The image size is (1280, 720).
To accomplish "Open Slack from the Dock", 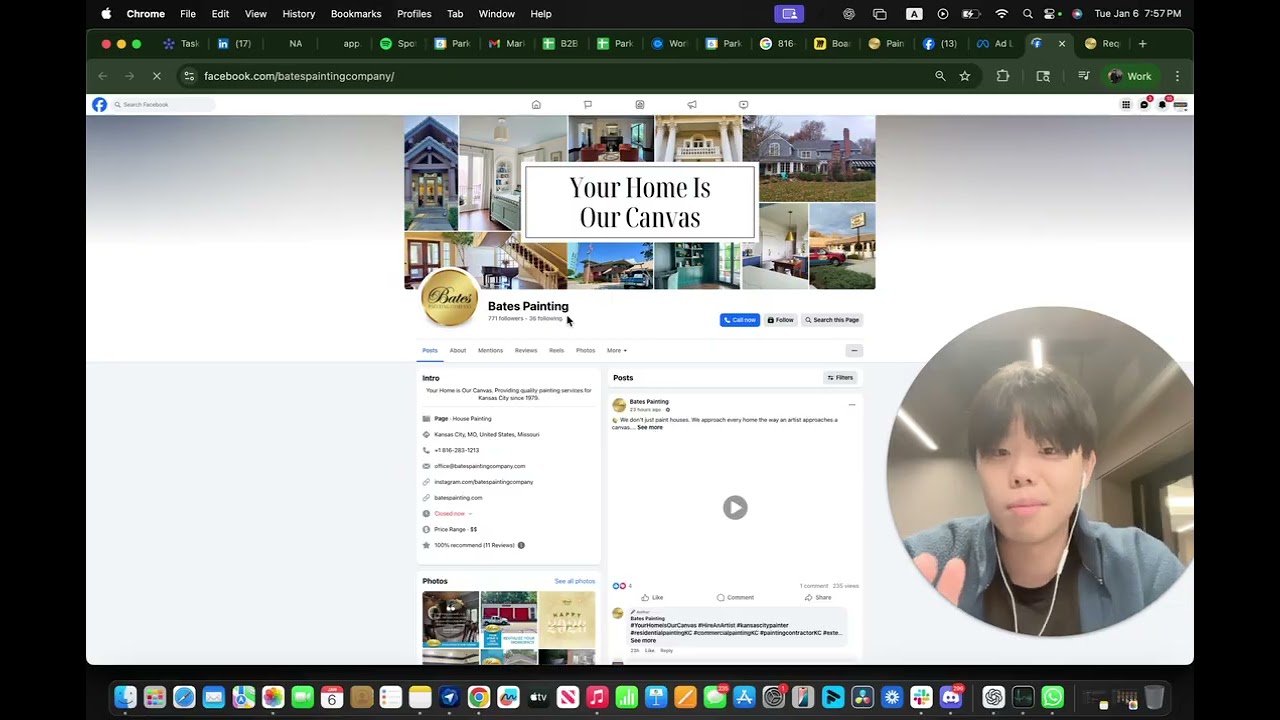I will click(x=921, y=697).
